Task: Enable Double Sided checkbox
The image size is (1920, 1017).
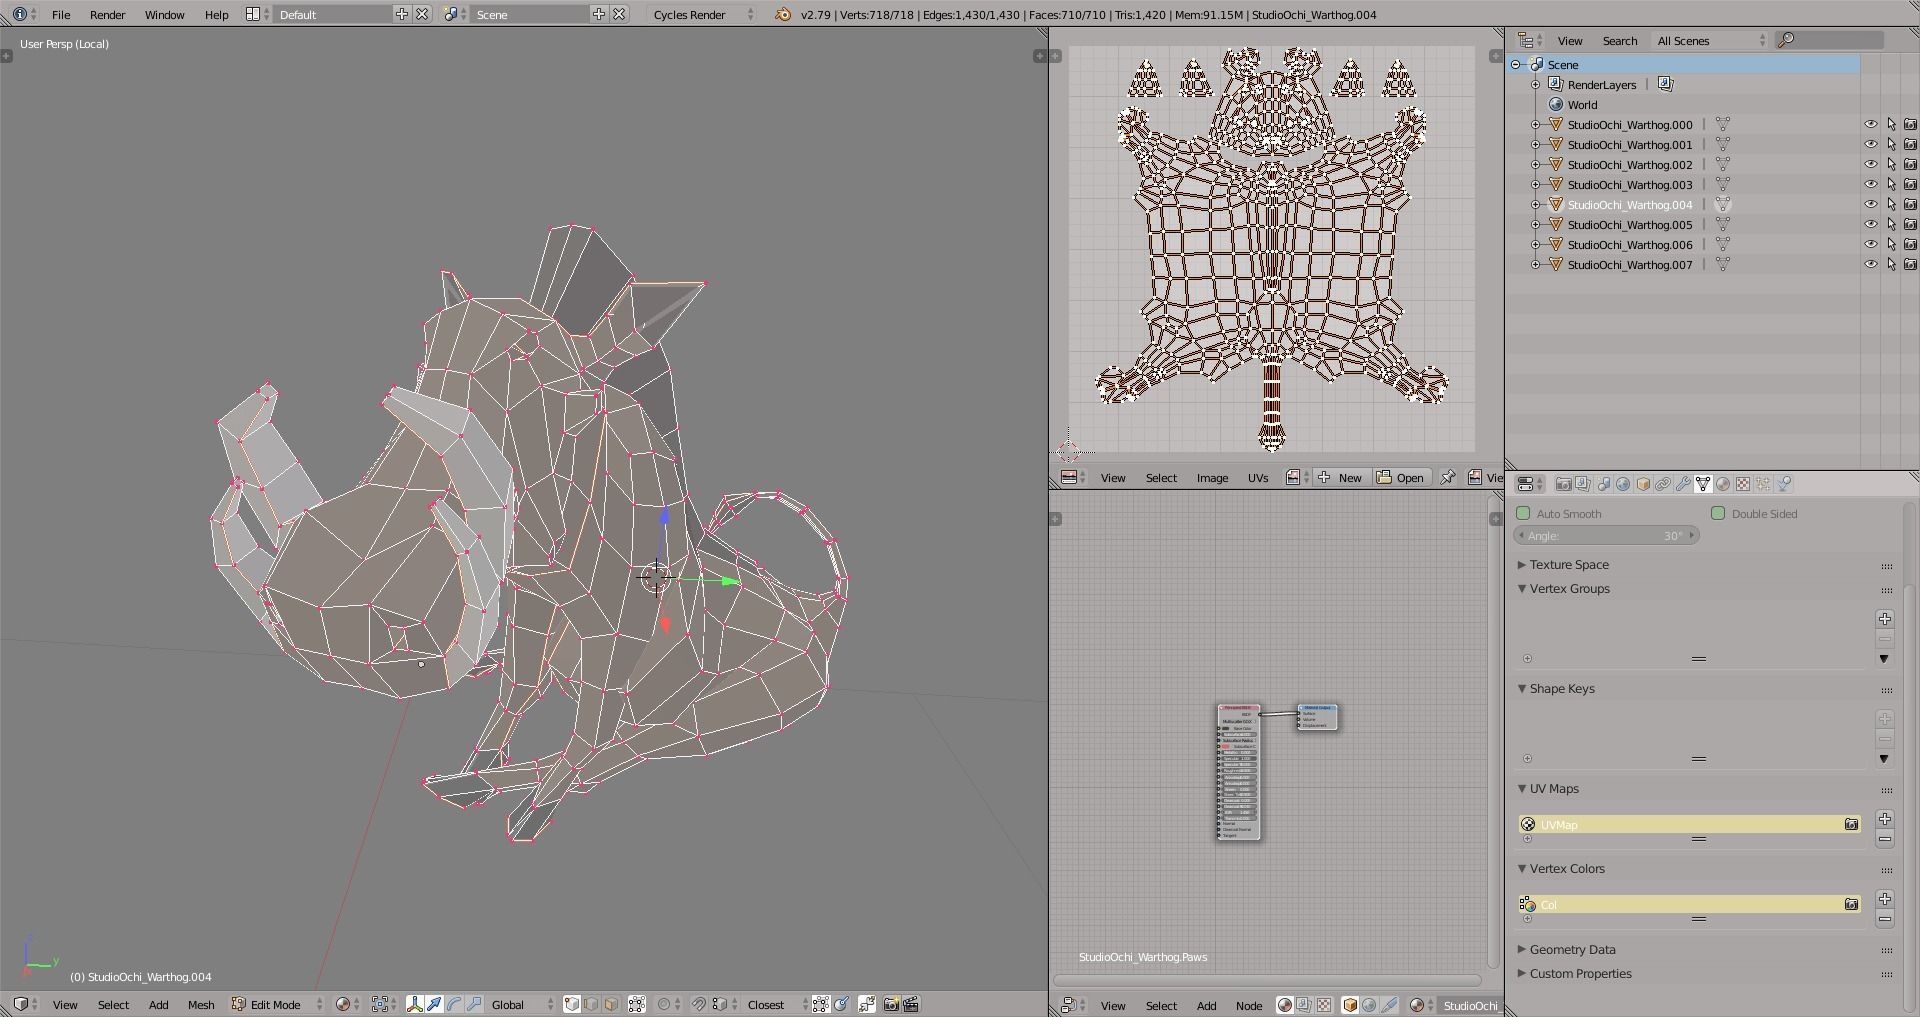Action: (x=1718, y=514)
